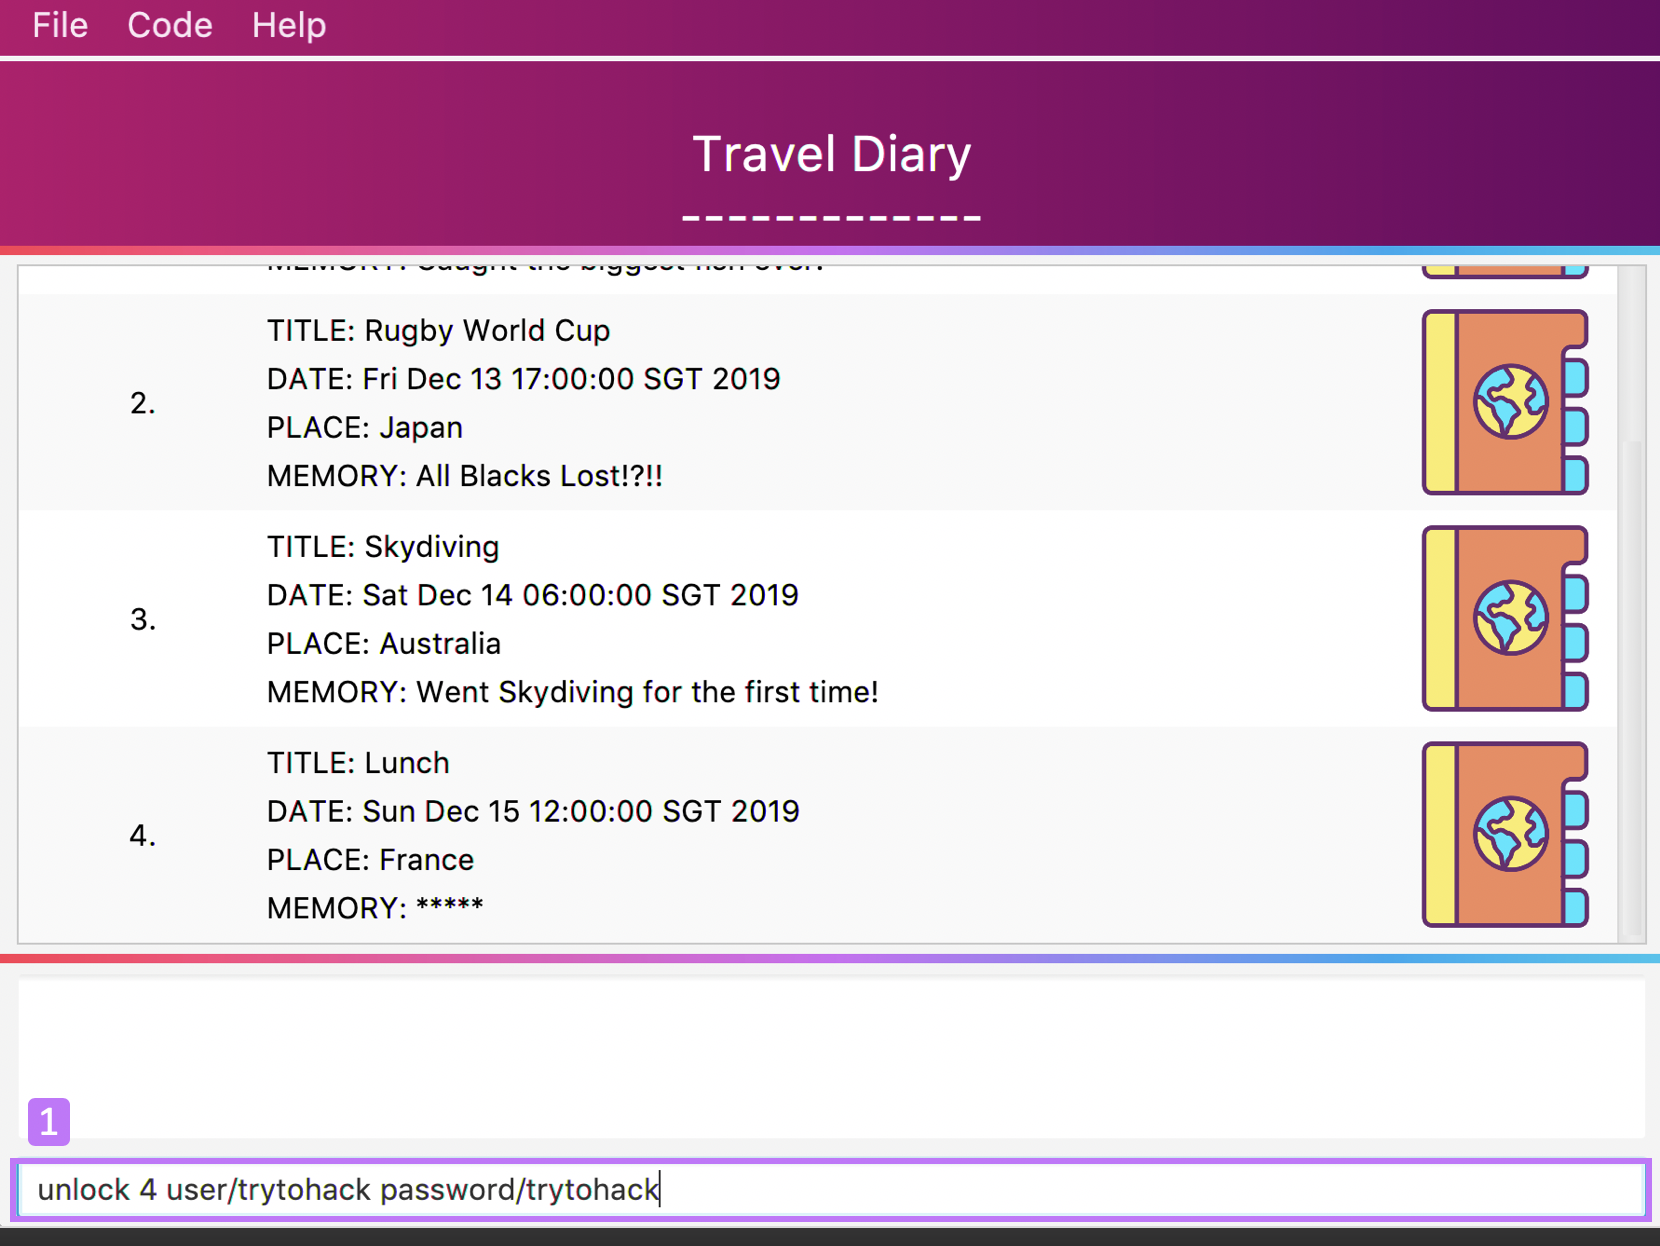
Task: Click entry number 4. label
Action: pyautogui.click(x=143, y=835)
